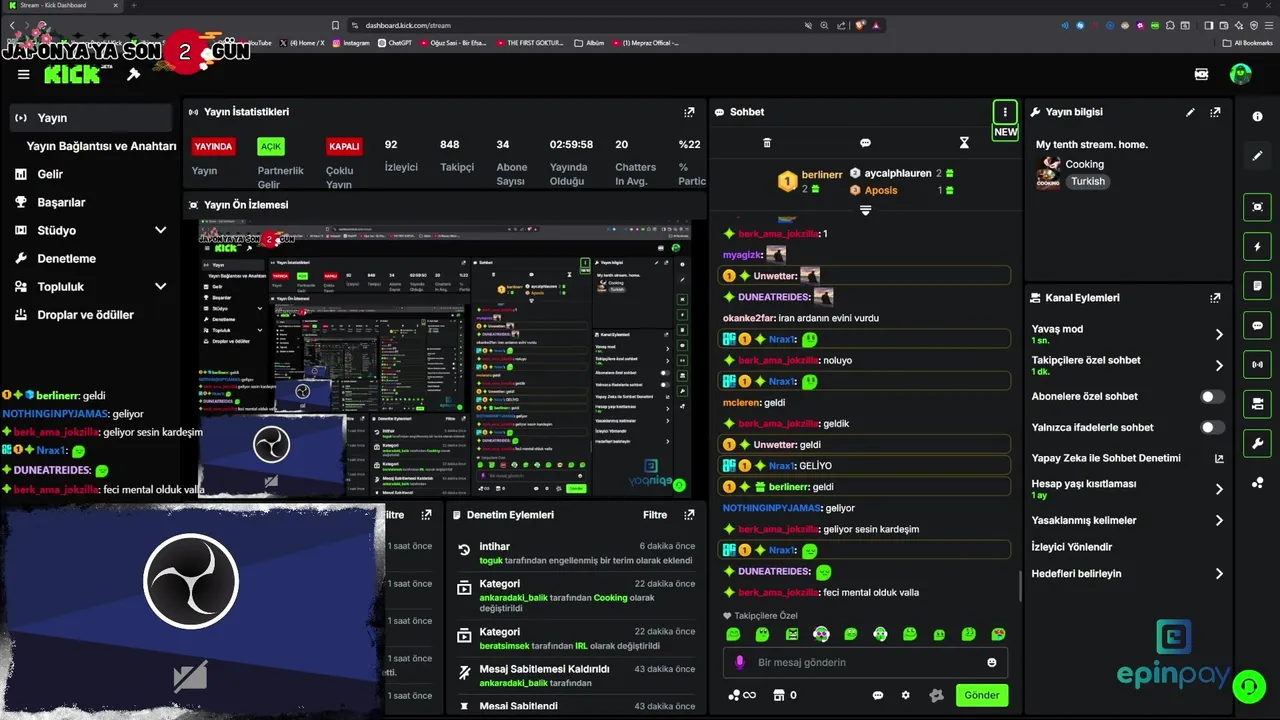
Task: Open the emoji picker in message box
Action: pyautogui.click(x=992, y=662)
